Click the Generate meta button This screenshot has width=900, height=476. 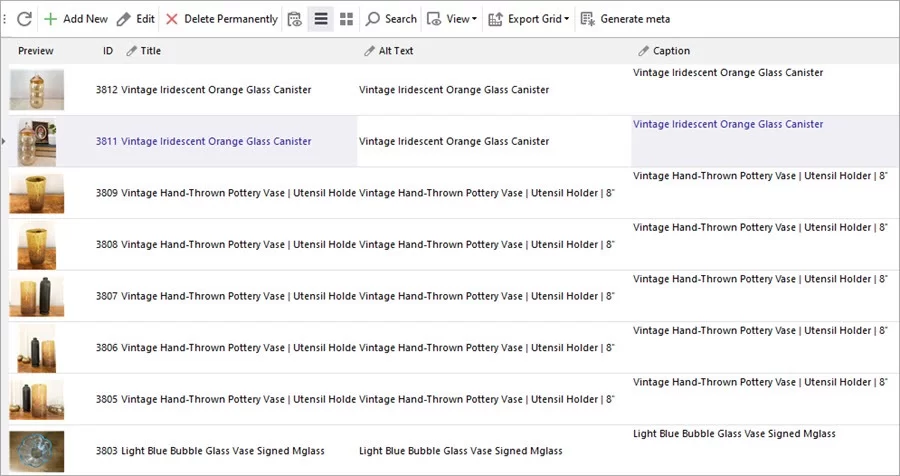click(625, 19)
